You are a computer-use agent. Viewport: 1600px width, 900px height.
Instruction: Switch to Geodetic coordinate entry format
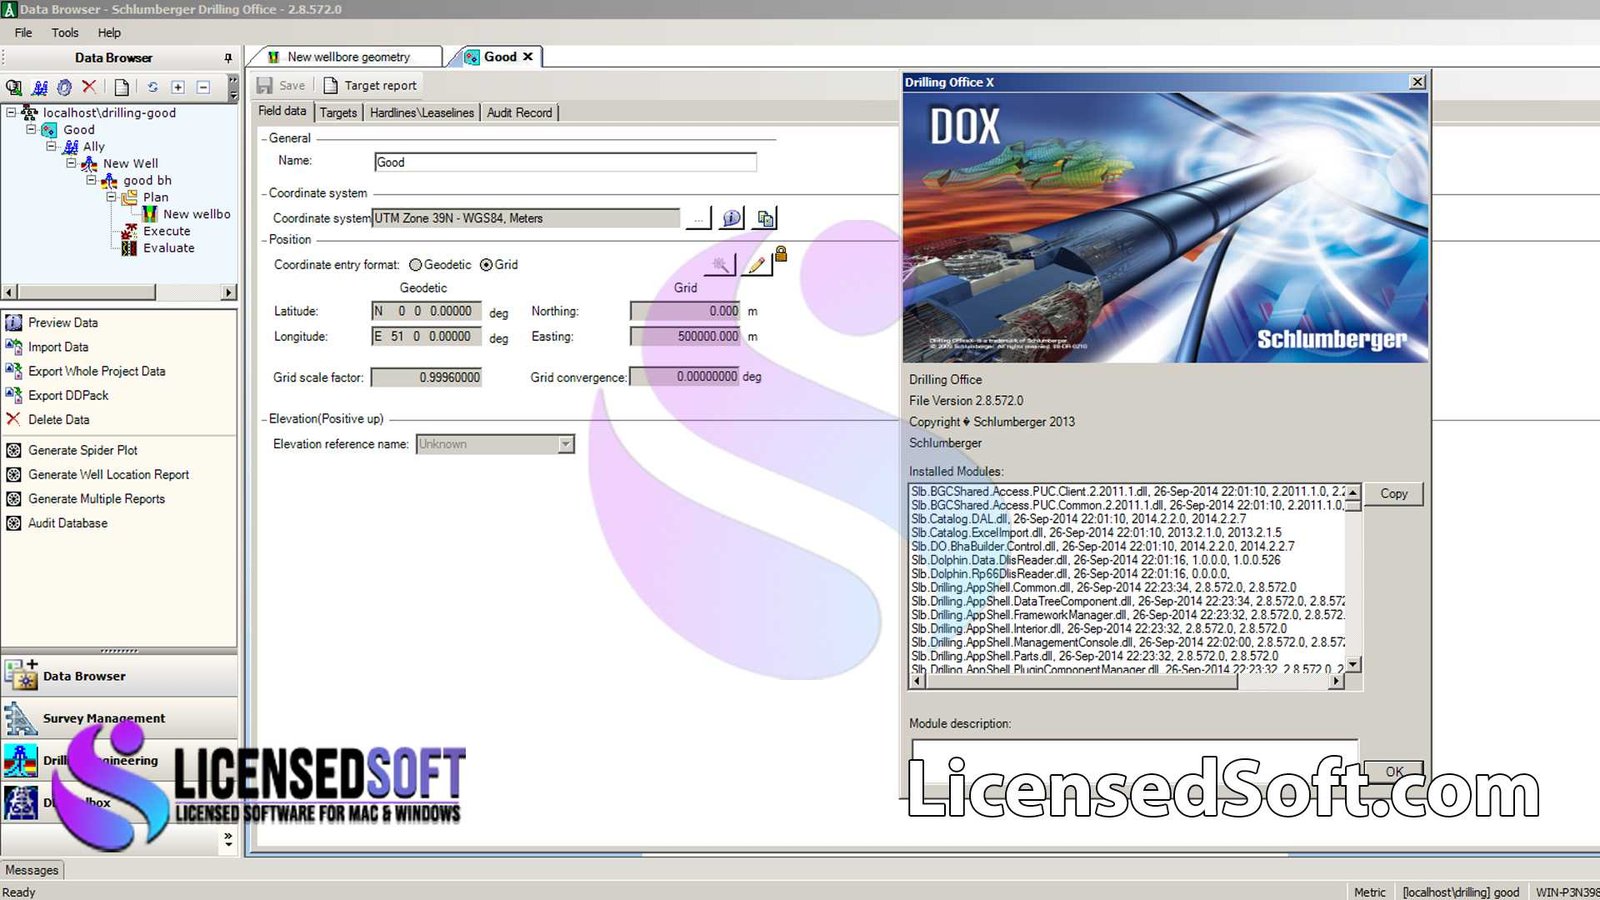click(415, 264)
